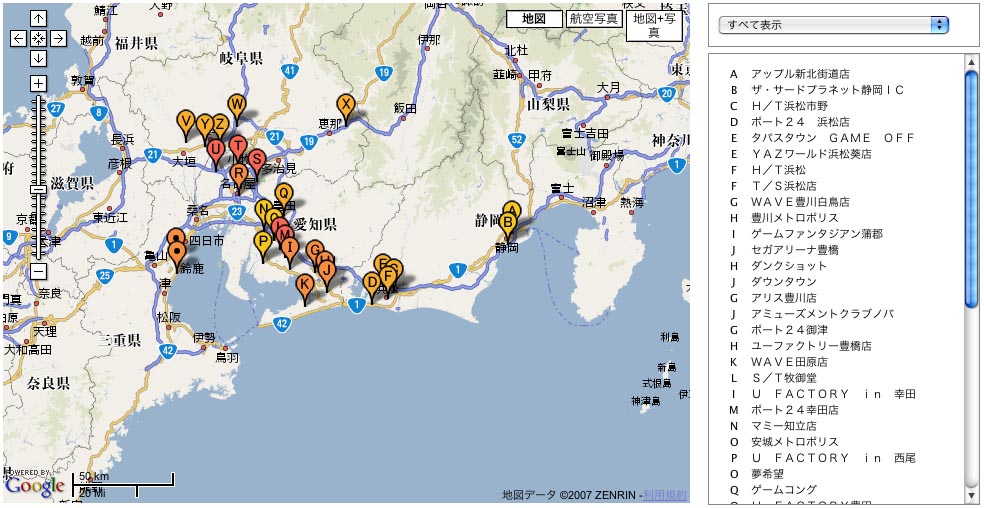Open the 利用規約 terms link

point(665,495)
